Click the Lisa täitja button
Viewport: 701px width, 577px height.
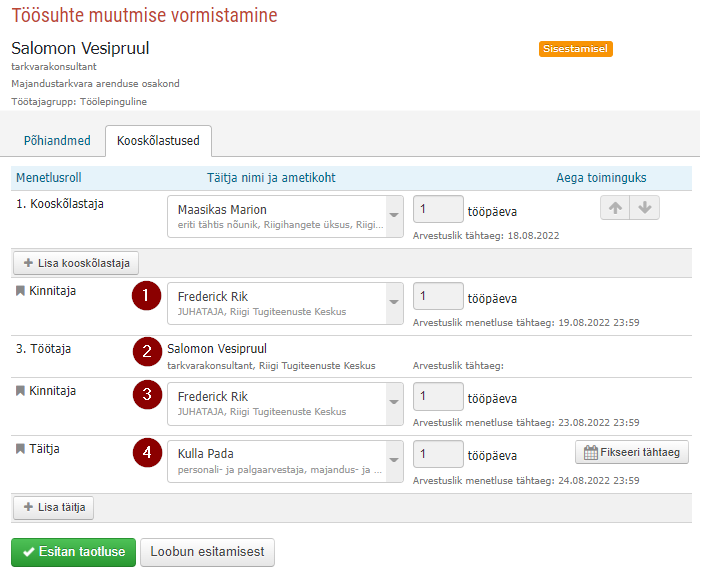[x=54, y=507]
